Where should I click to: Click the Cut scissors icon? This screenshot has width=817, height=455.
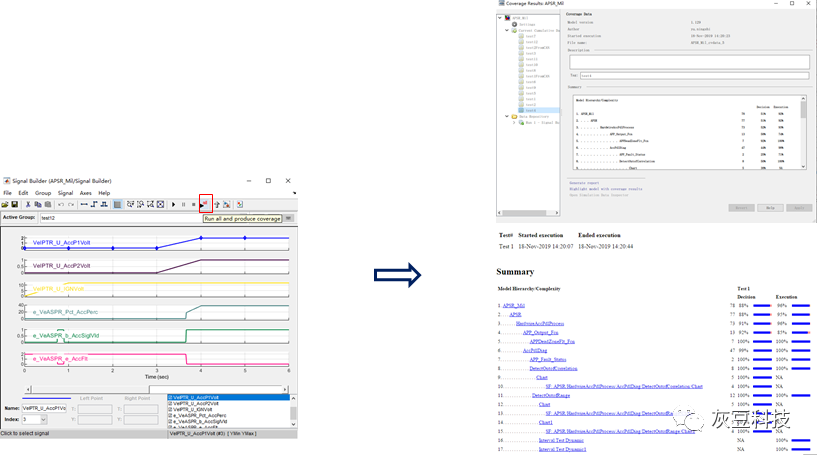click(28, 204)
